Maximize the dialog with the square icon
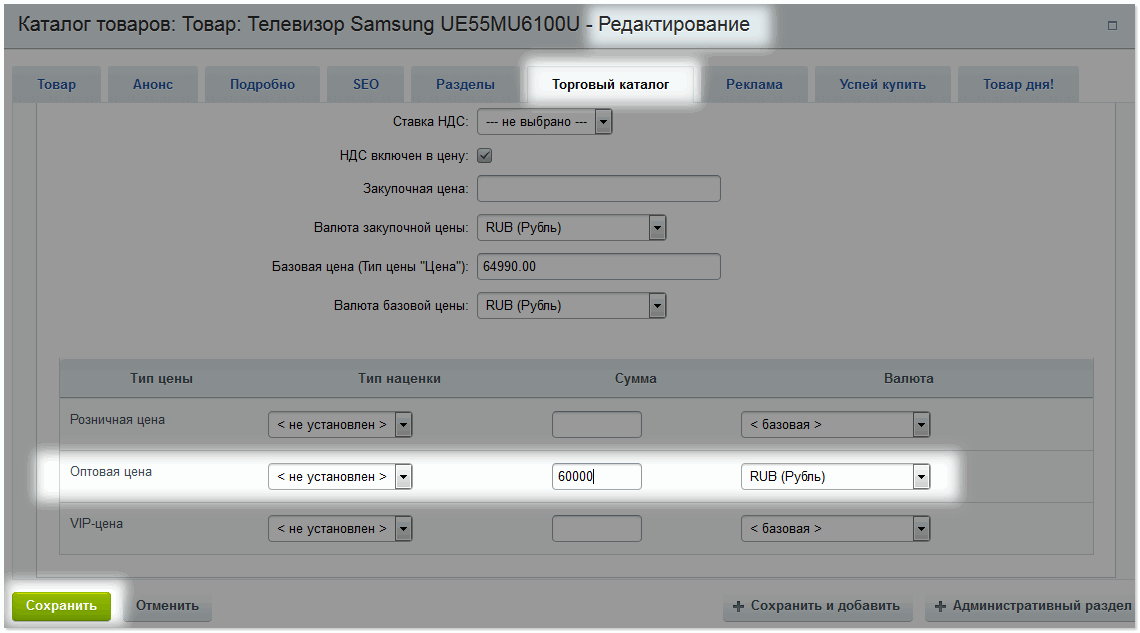The height and width of the screenshot is (633, 1140). (1112, 25)
